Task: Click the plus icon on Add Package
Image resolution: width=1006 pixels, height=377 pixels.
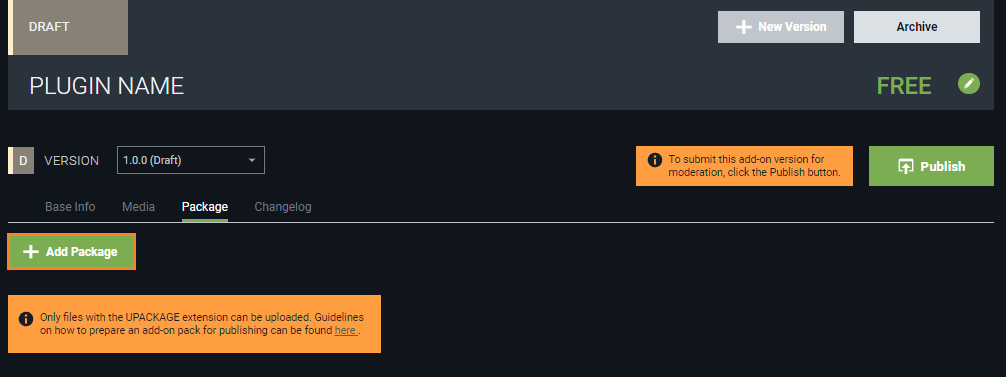Action: (x=31, y=252)
